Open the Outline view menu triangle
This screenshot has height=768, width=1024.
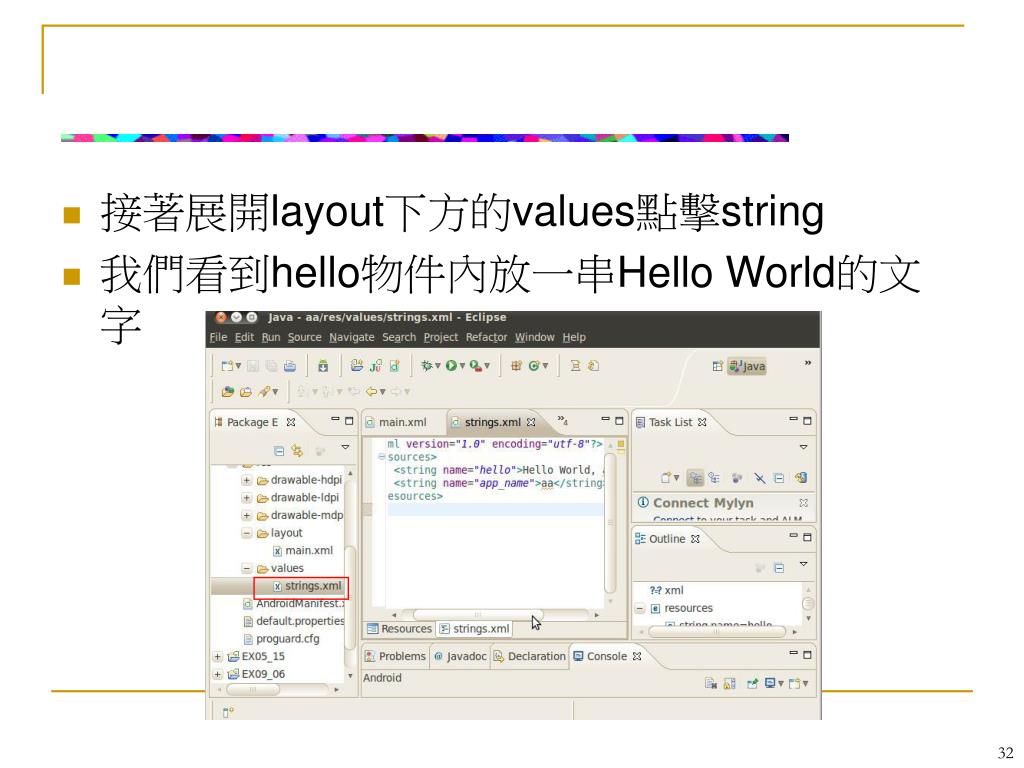(x=804, y=564)
